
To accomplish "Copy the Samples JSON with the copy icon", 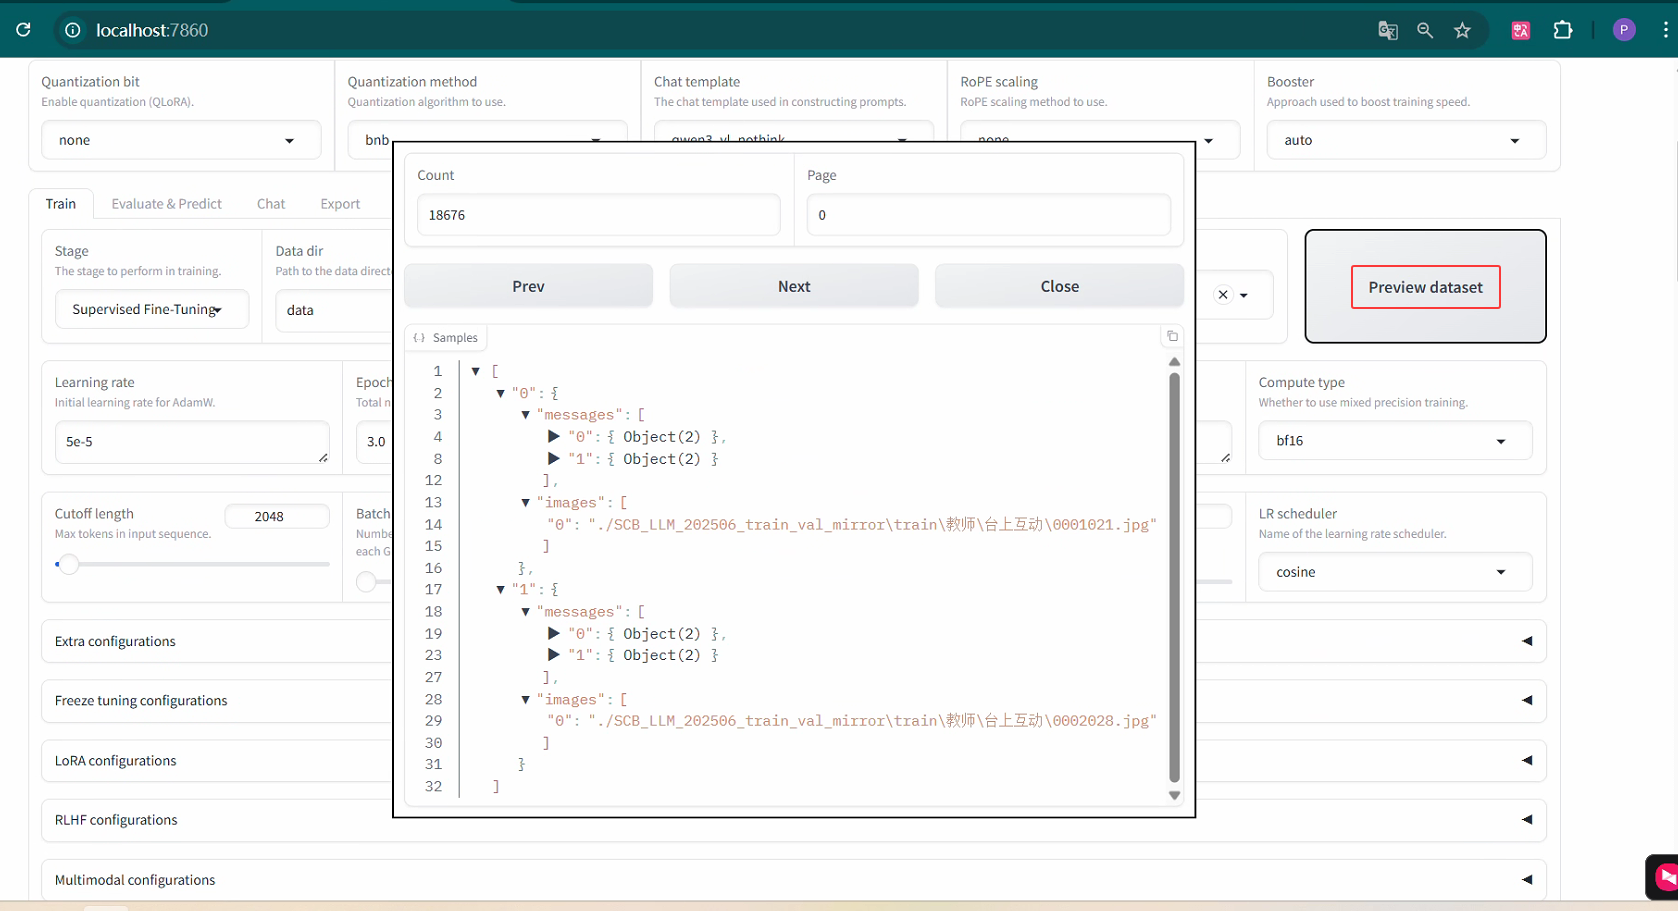I will point(1173,336).
